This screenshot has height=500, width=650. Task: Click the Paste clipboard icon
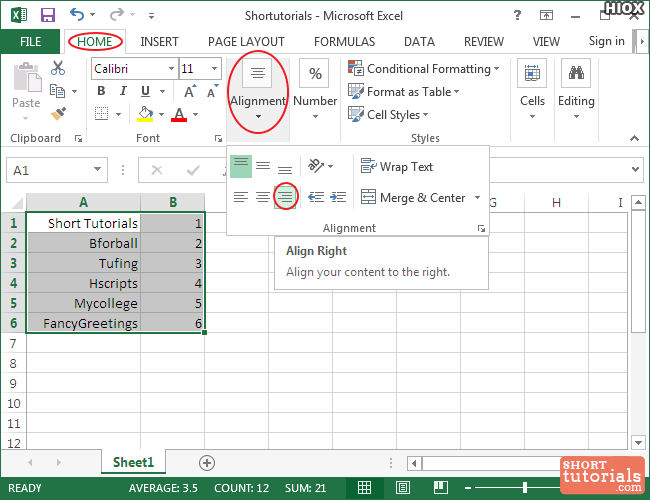click(x=27, y=78)
